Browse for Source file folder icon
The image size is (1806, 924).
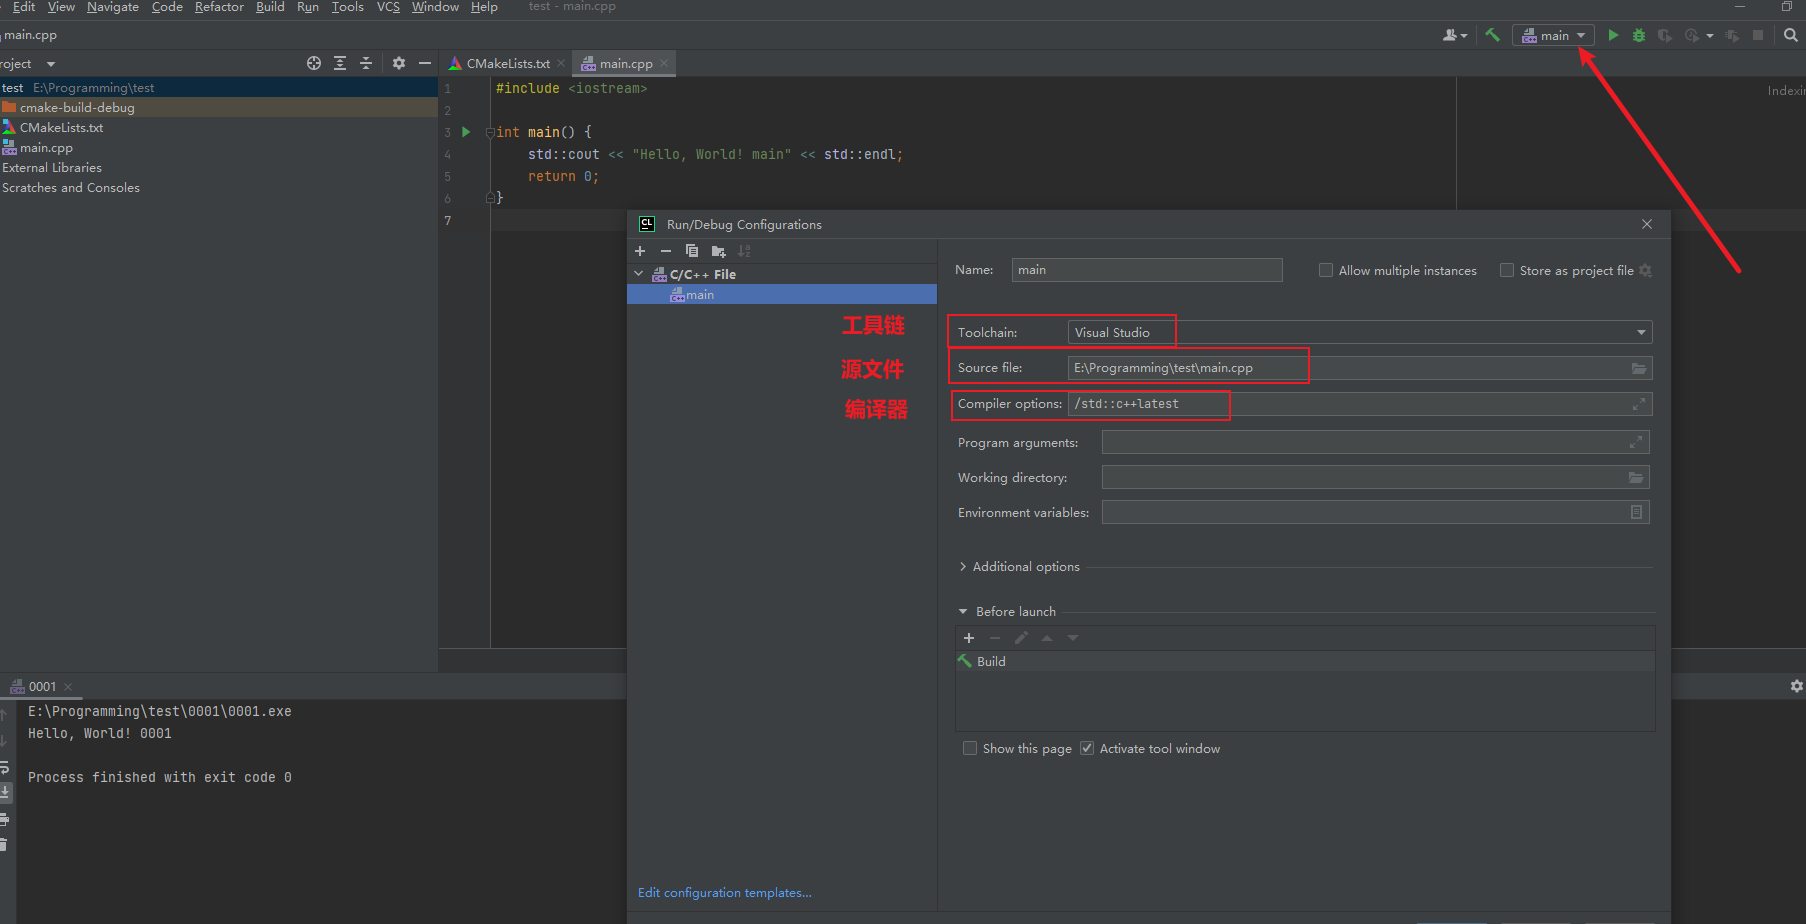click(1639, 368)
